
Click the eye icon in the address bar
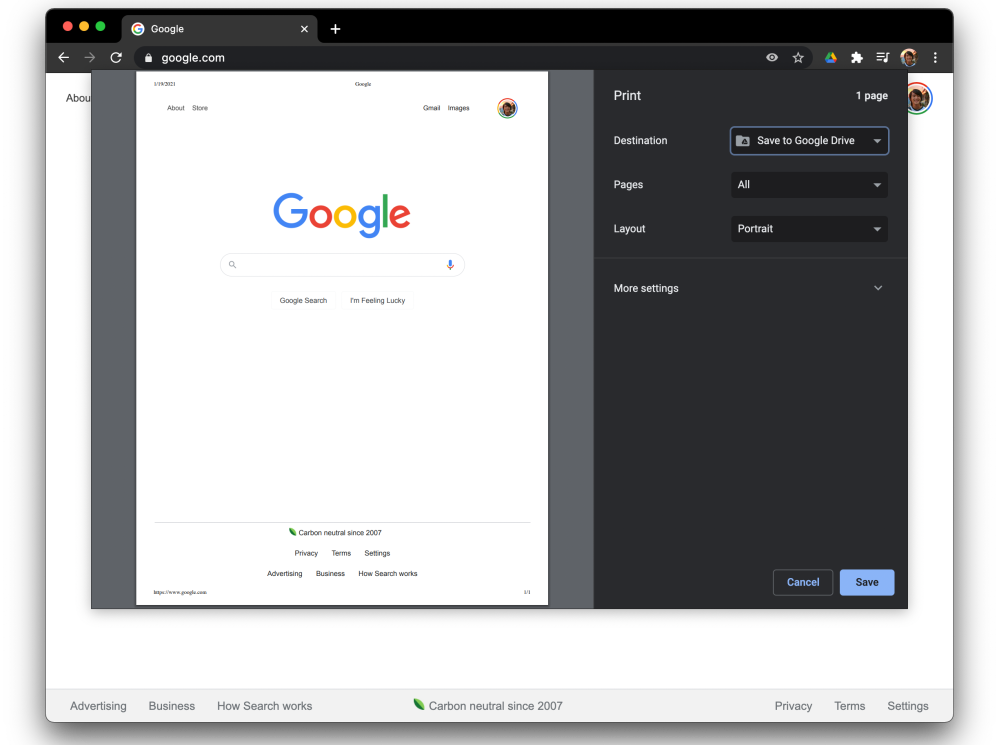772,58
